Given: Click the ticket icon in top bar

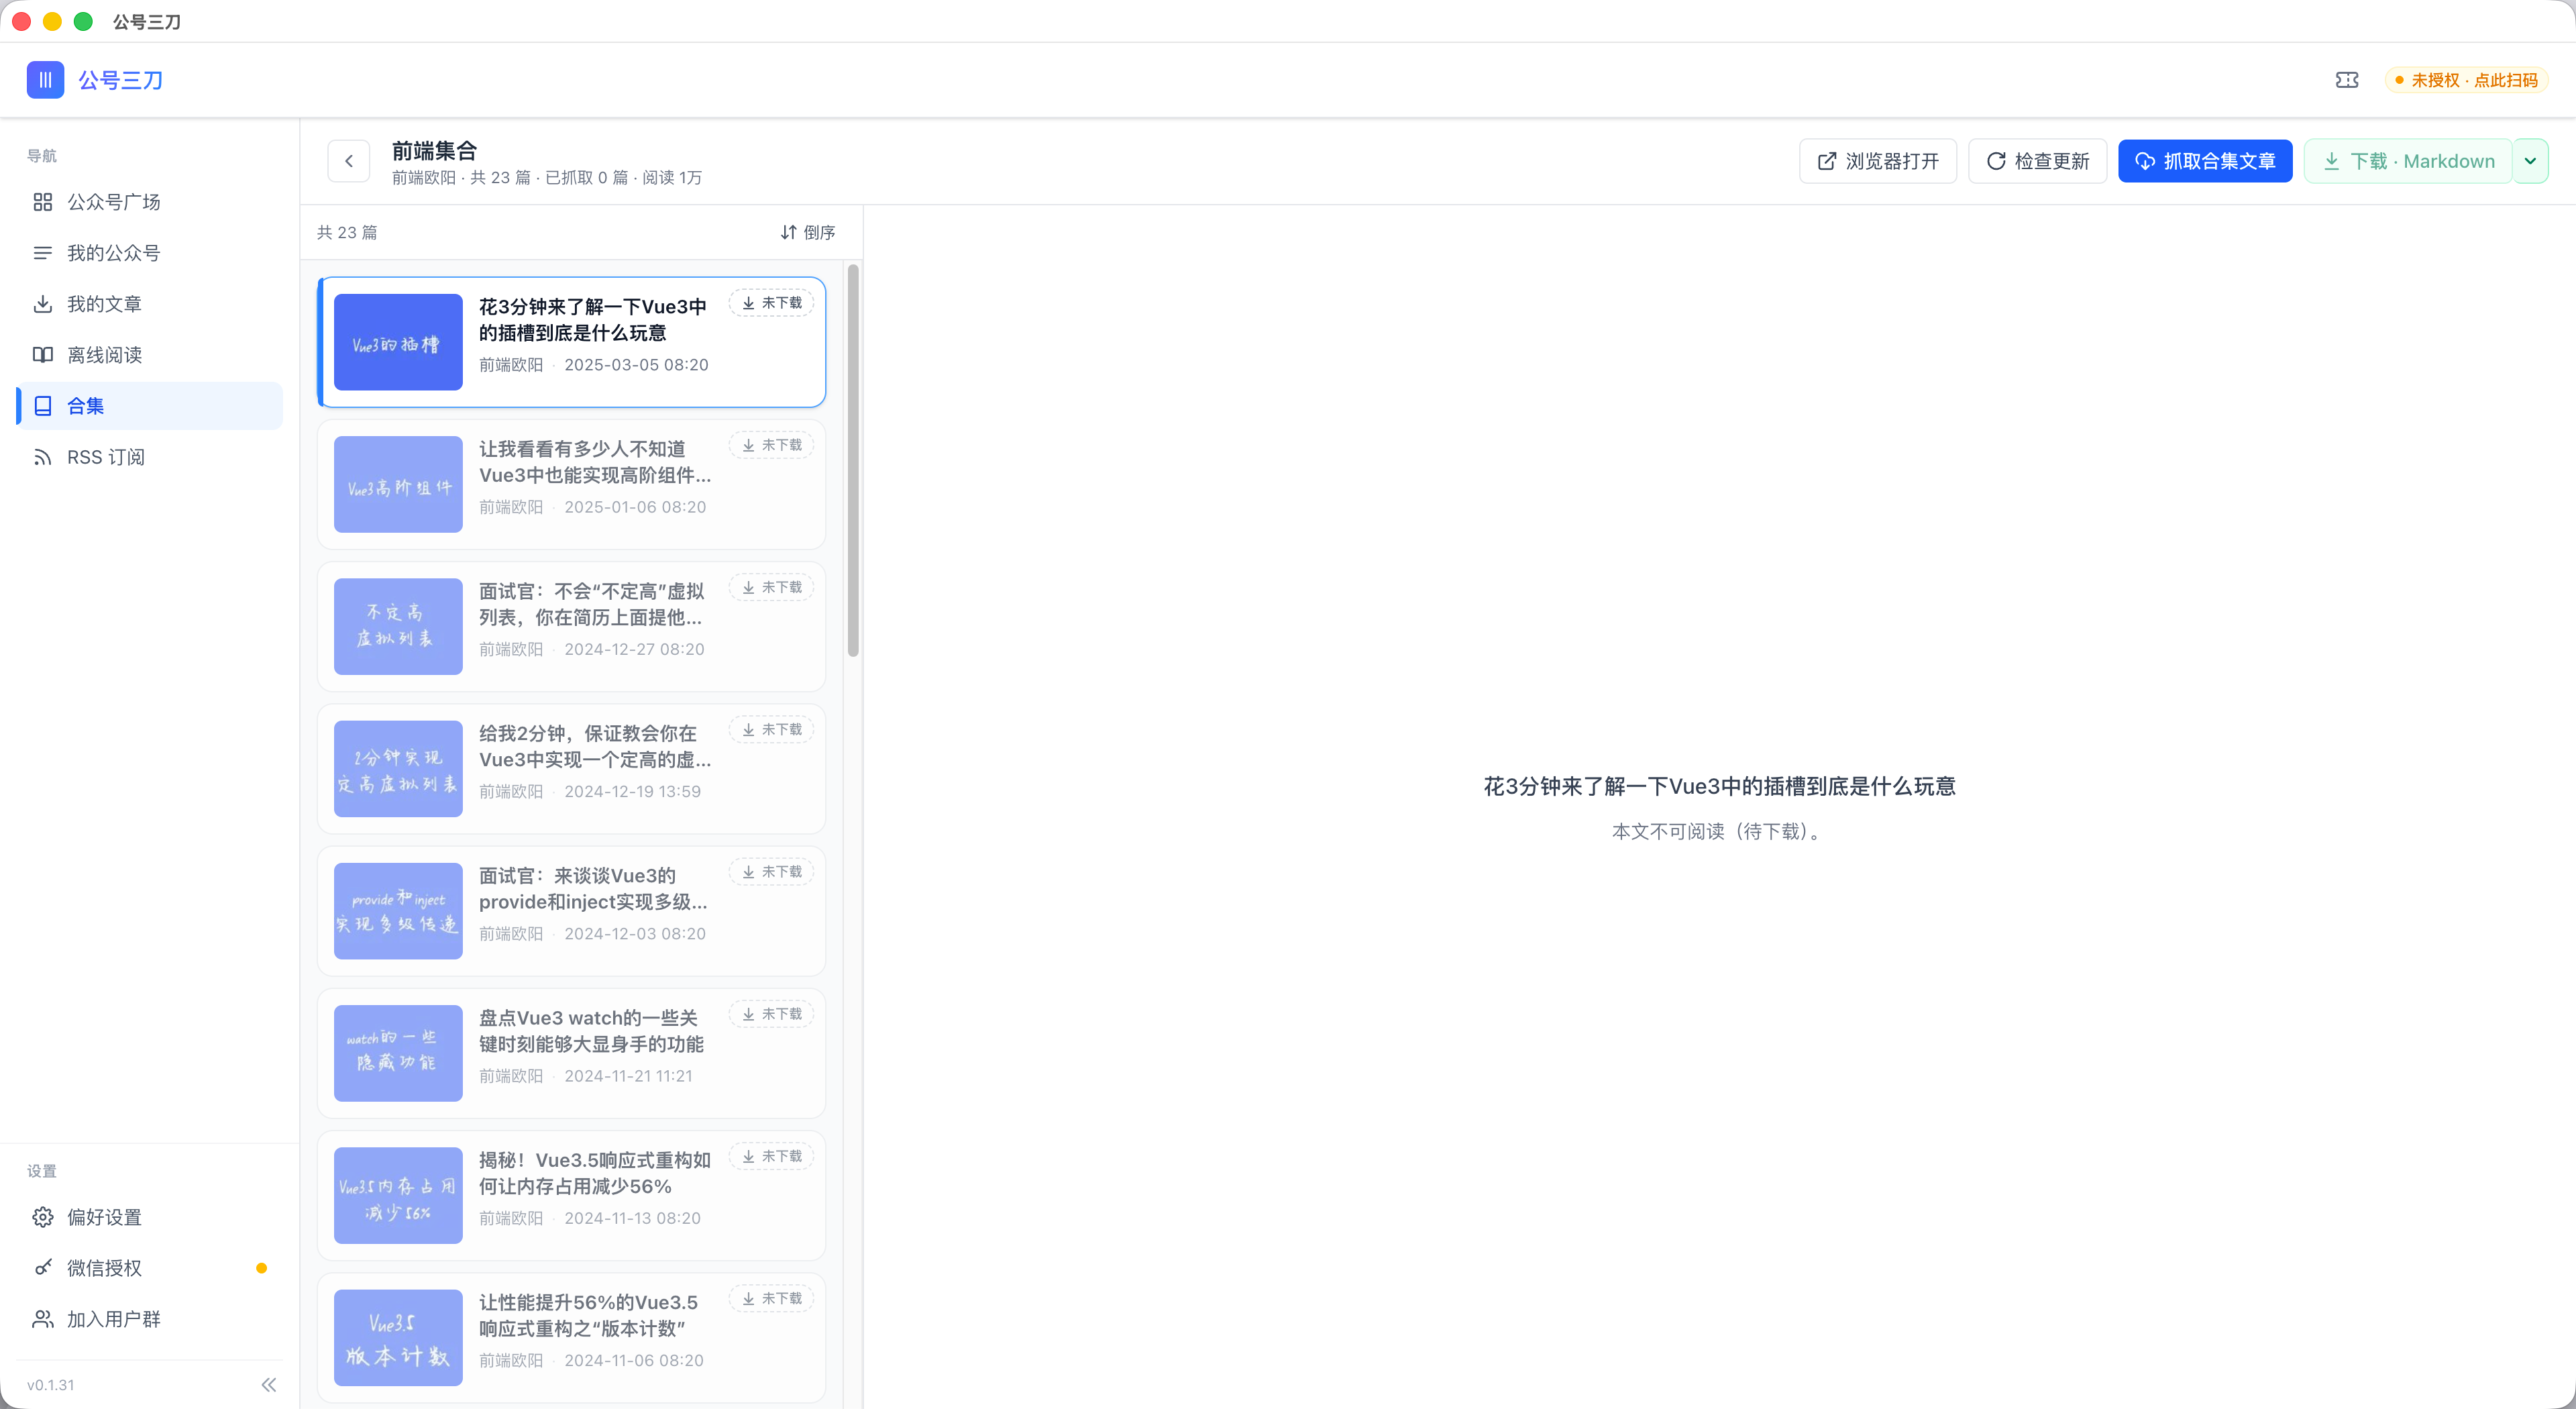Looking at the screenshot, I should [x=2347, y=80].
